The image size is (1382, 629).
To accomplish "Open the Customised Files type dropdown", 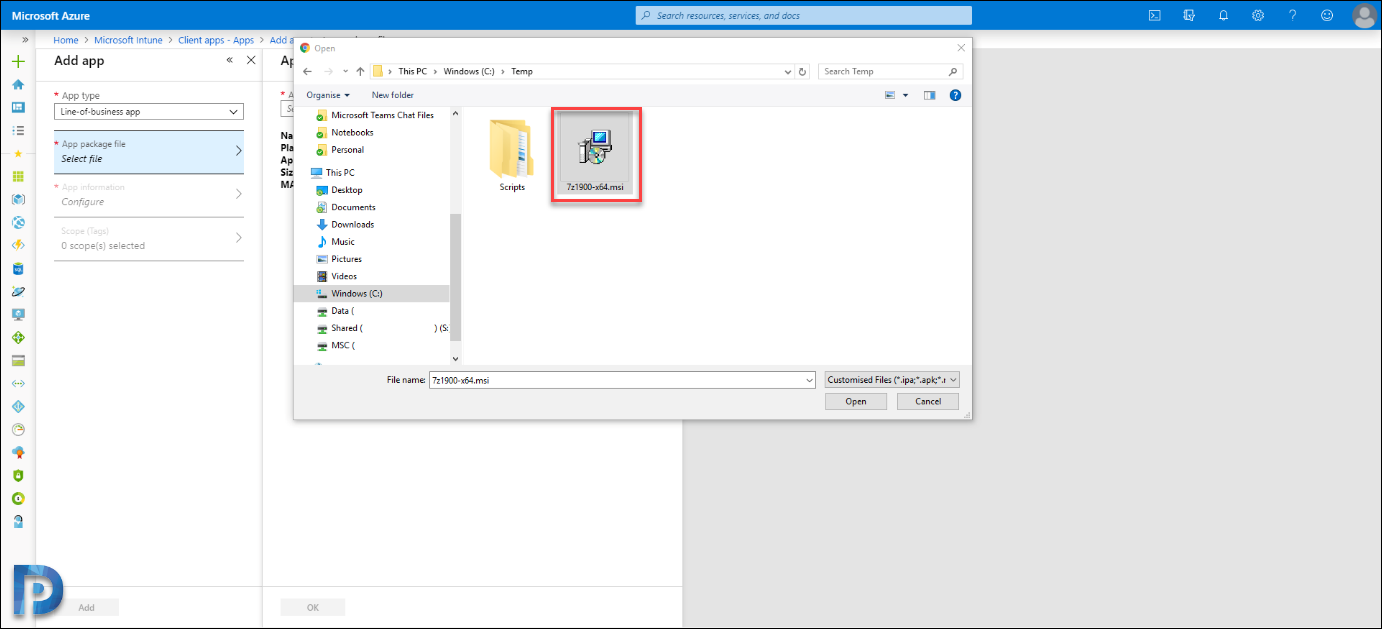I will (892, 380).
